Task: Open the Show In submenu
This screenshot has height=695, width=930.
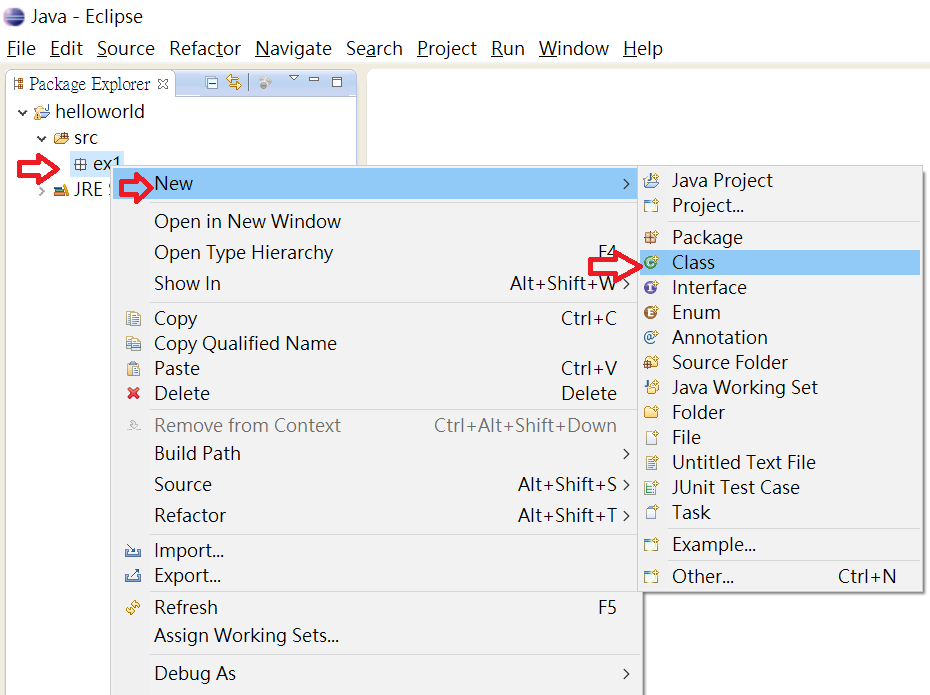Action: 375,283
